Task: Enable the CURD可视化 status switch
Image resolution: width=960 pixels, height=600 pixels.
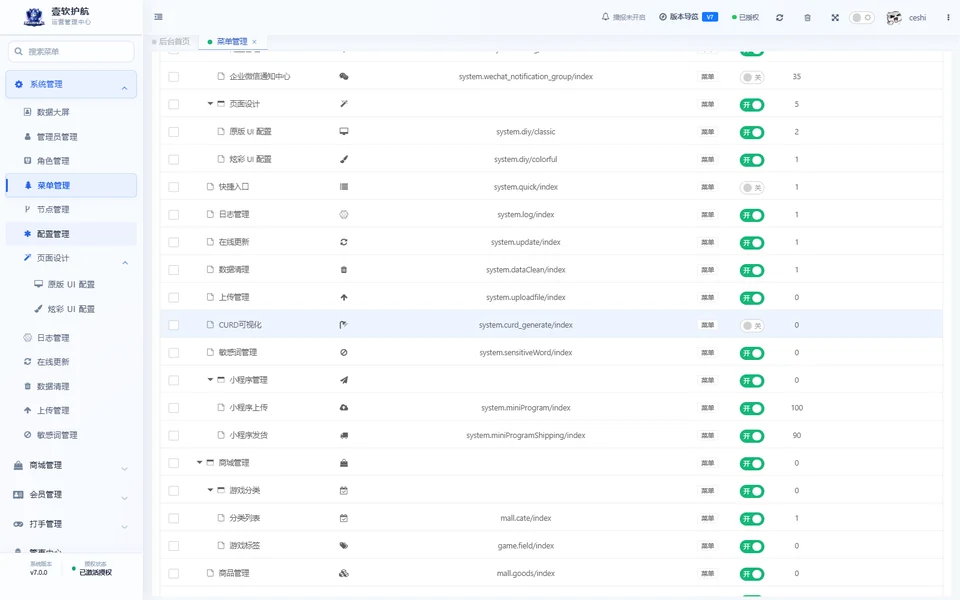Action: point(752,325)
